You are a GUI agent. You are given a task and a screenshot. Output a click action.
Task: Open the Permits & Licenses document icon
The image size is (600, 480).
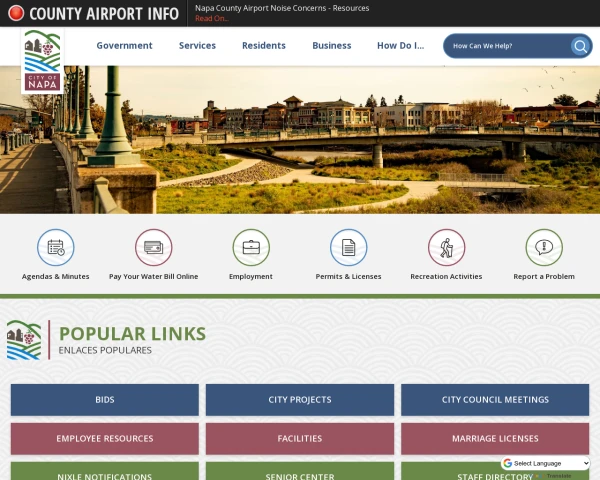(x=348, y=247)
